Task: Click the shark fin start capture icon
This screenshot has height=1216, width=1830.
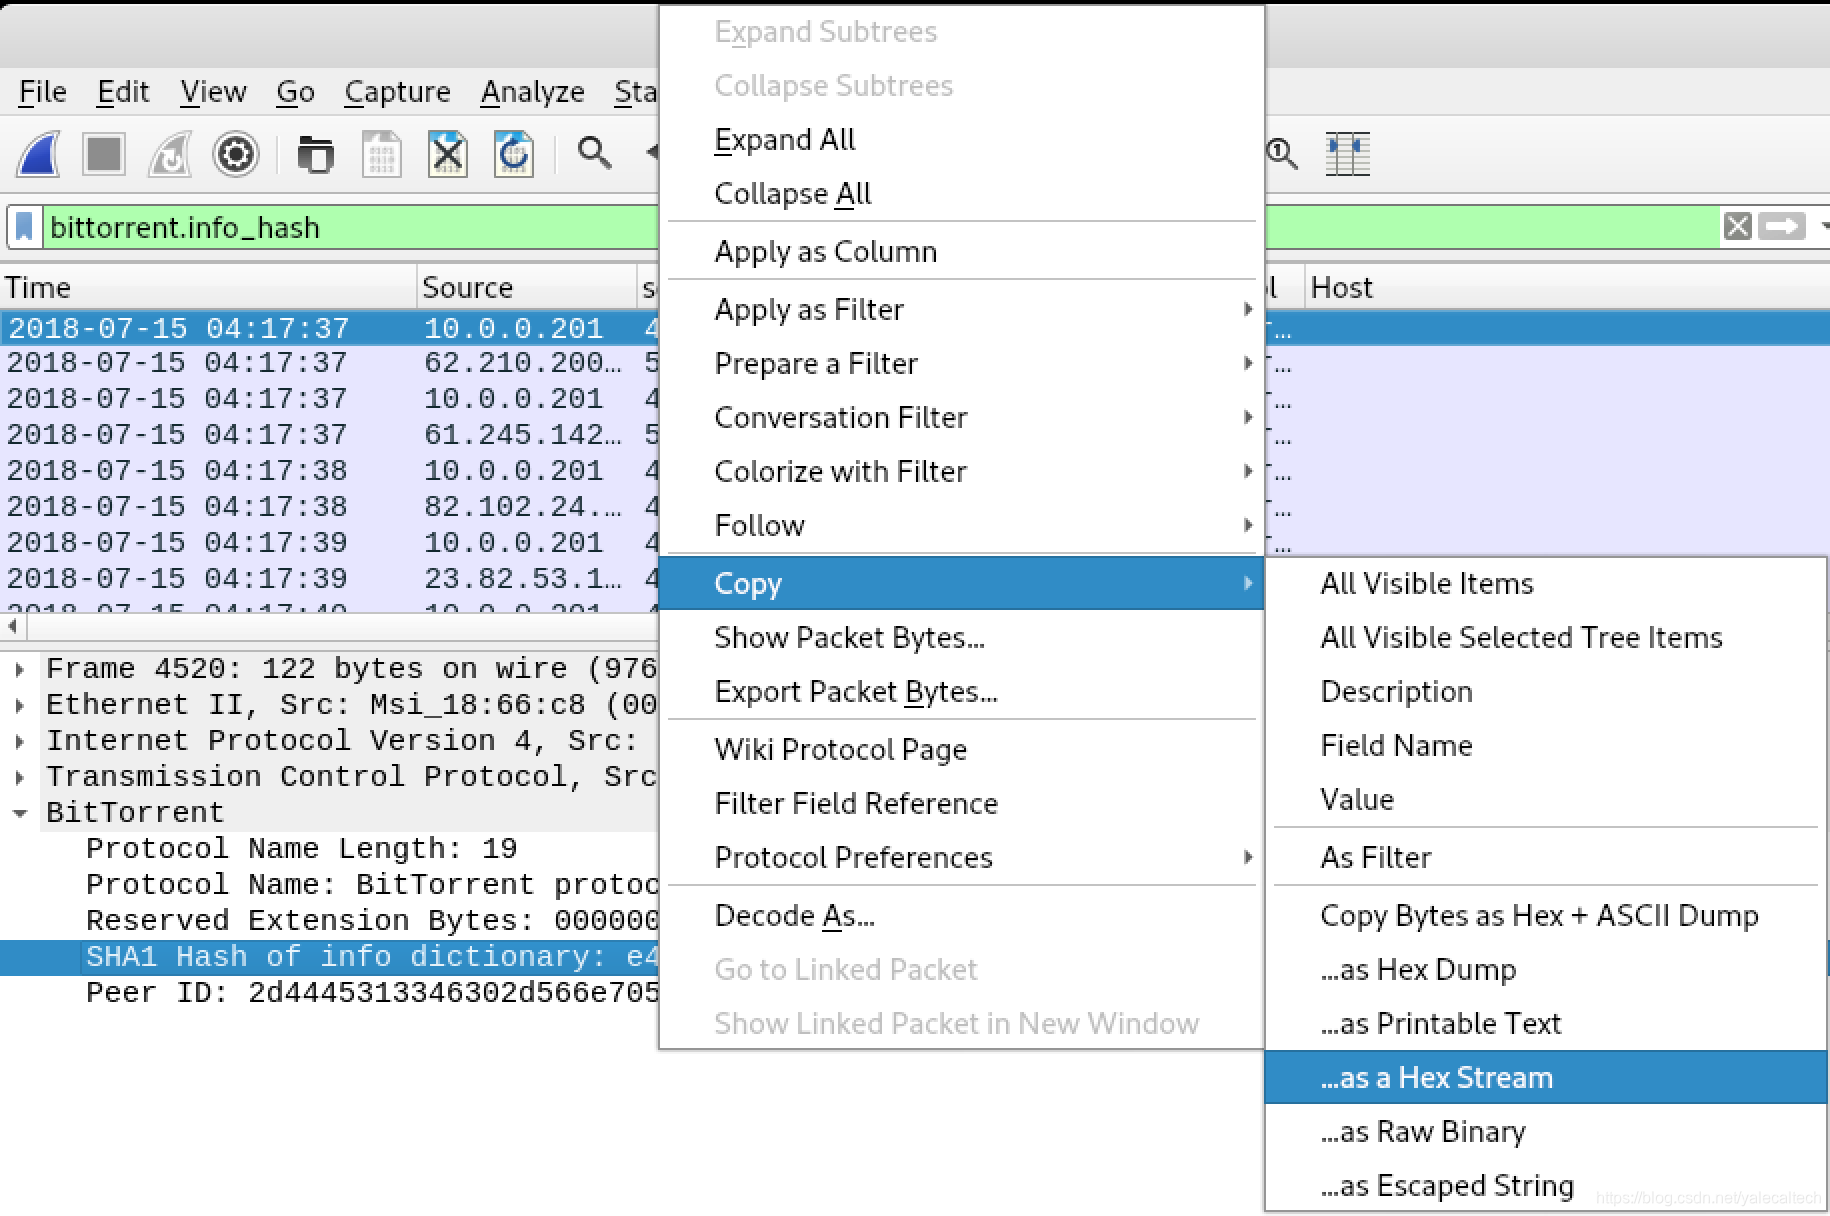Action: (38, 154)
